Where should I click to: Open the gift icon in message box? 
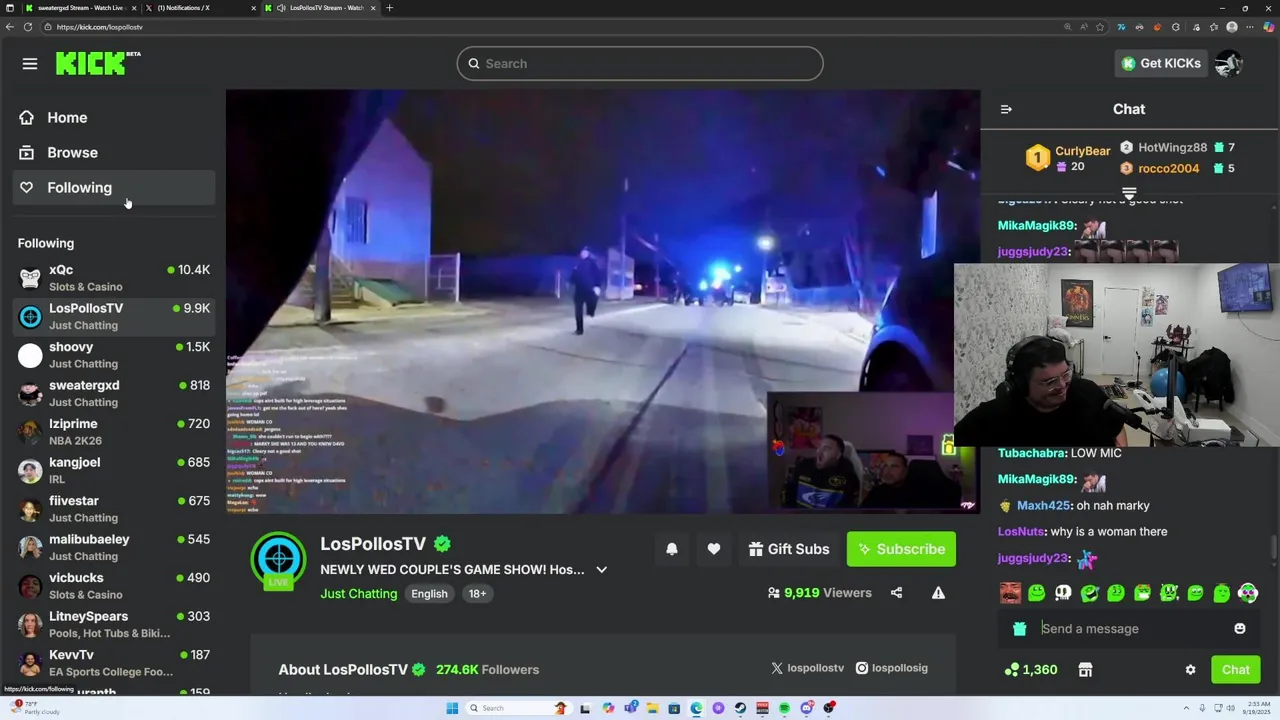point(1019,629)
